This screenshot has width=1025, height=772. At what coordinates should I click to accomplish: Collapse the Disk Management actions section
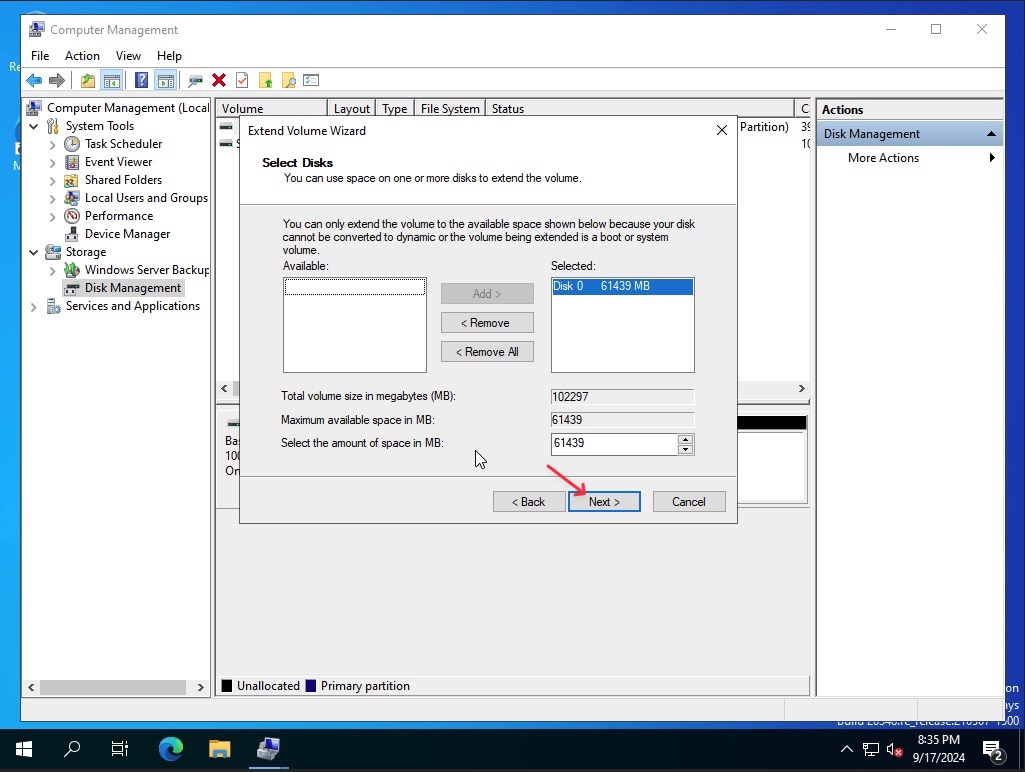991,133
